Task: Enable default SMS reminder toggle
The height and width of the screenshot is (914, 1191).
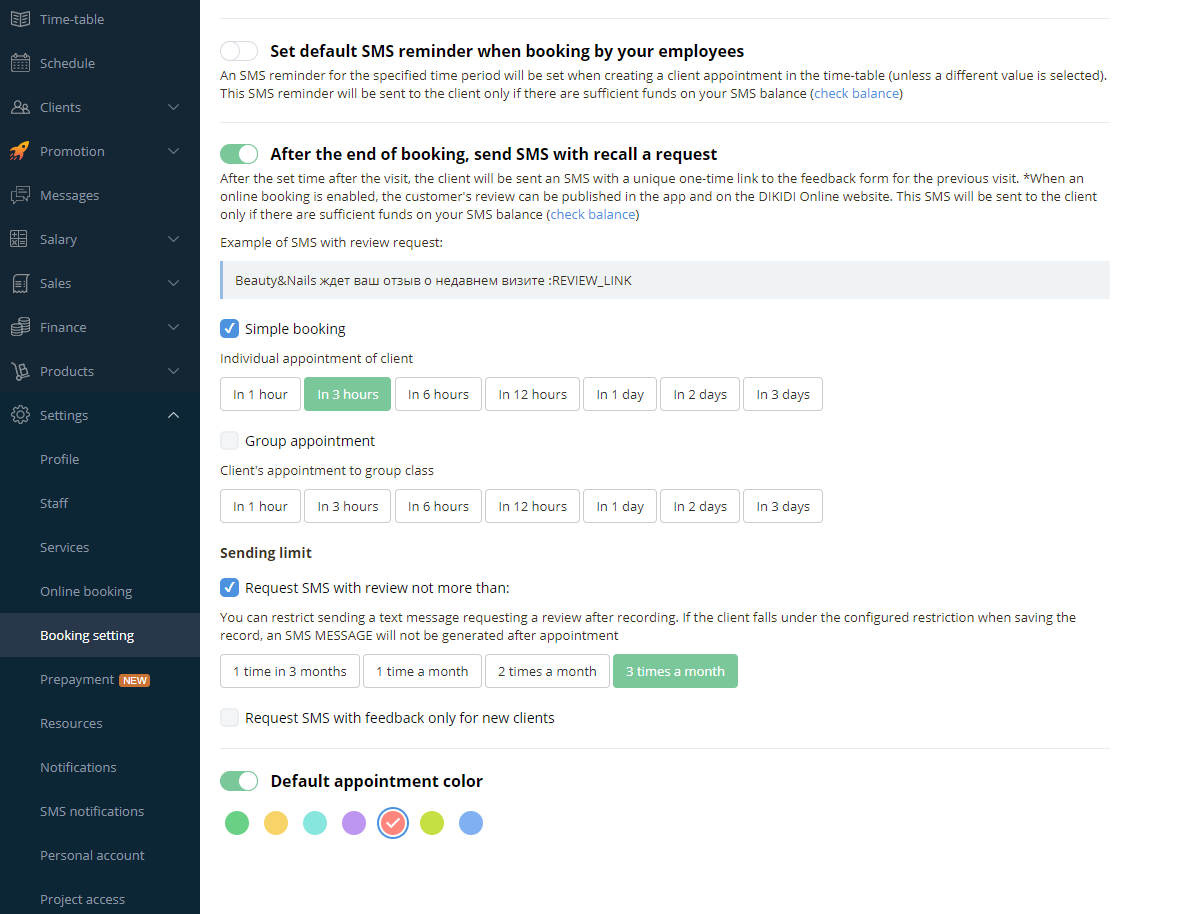Action: (239, 51)
